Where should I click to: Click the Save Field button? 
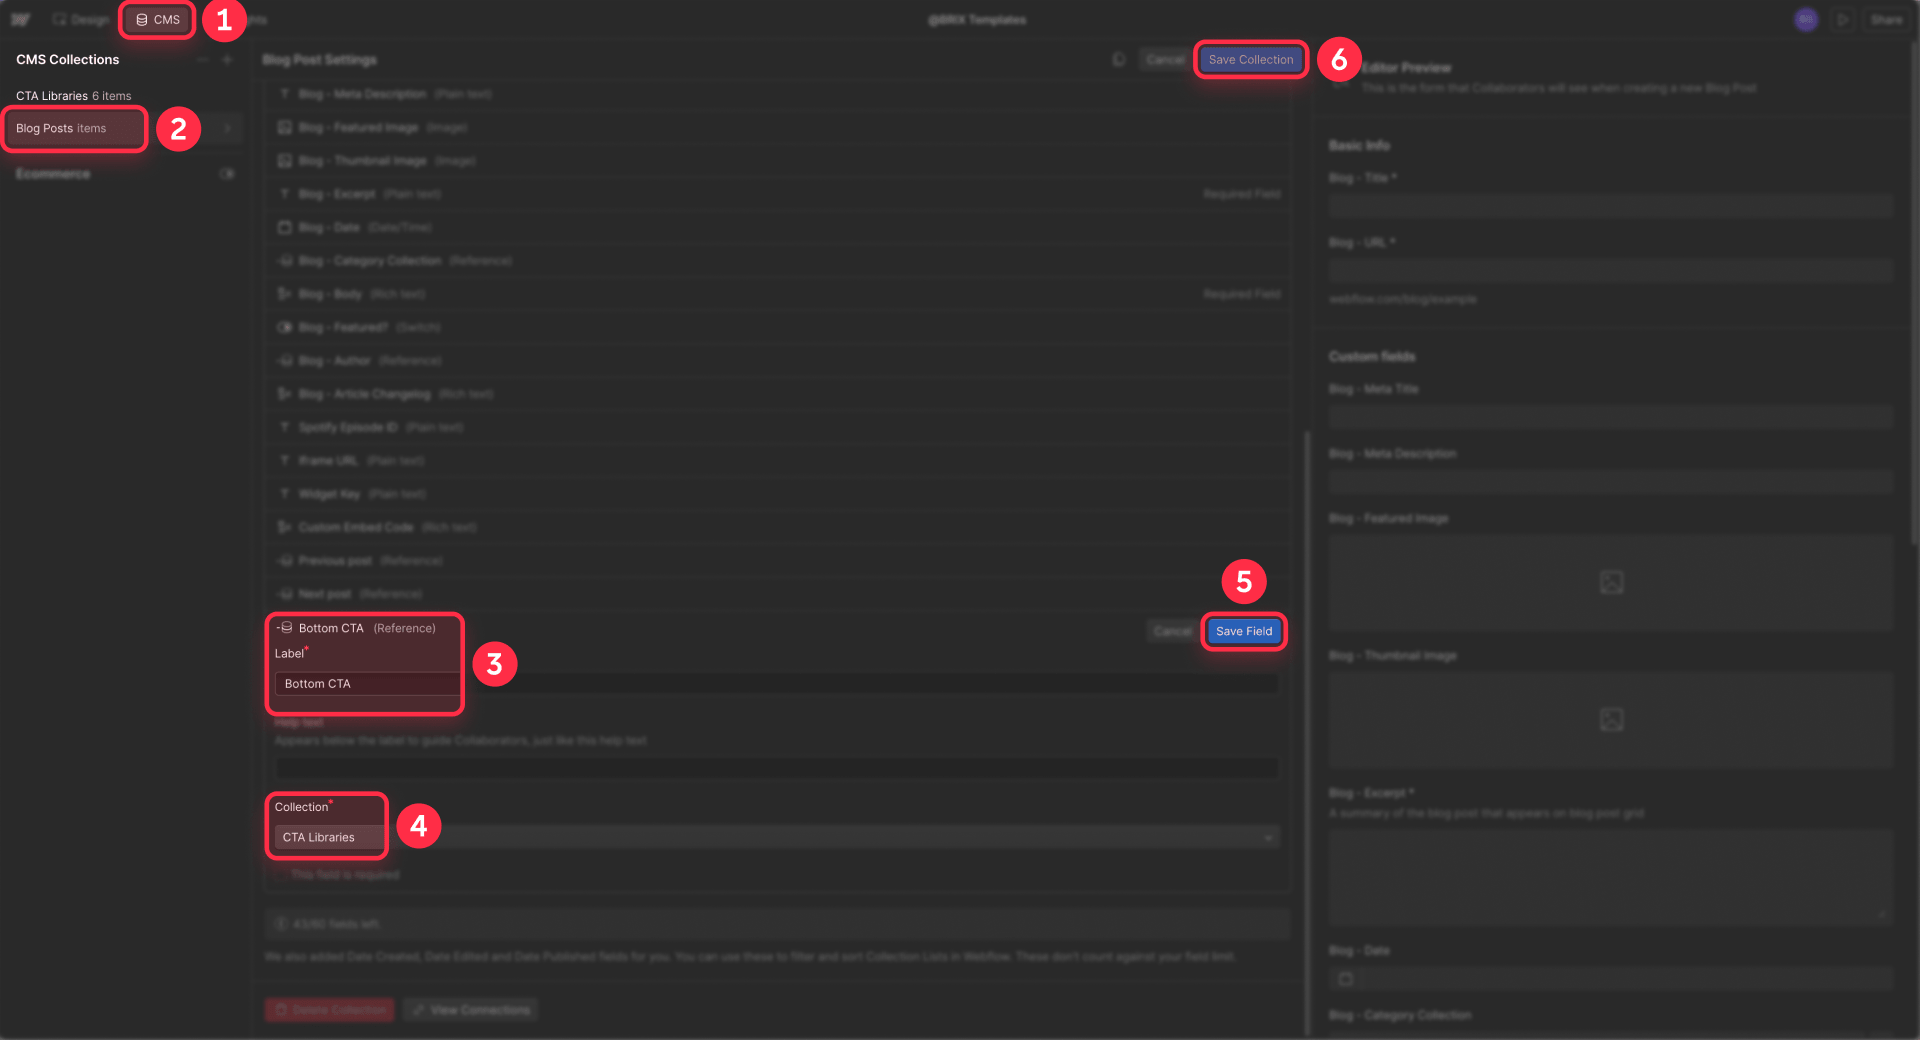tap(1244, 631)
